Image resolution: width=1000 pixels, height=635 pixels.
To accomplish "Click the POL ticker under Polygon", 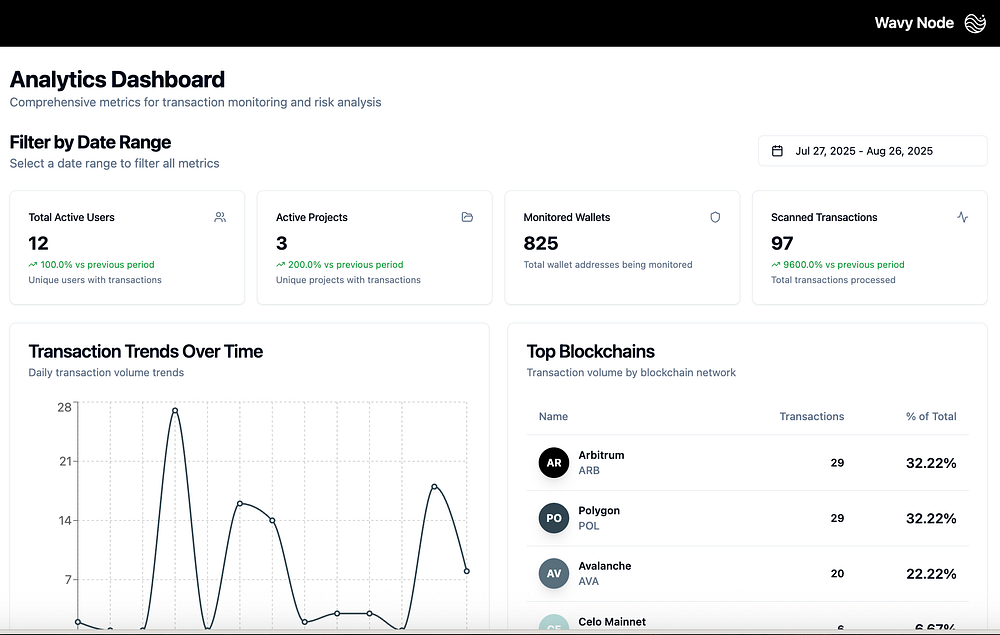I will 589,526.
